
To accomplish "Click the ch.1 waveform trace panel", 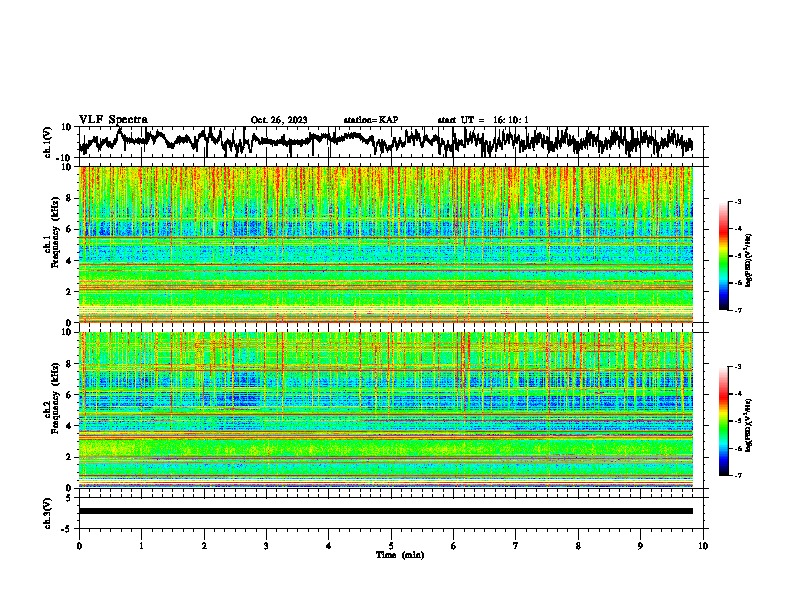I will 393,142.
